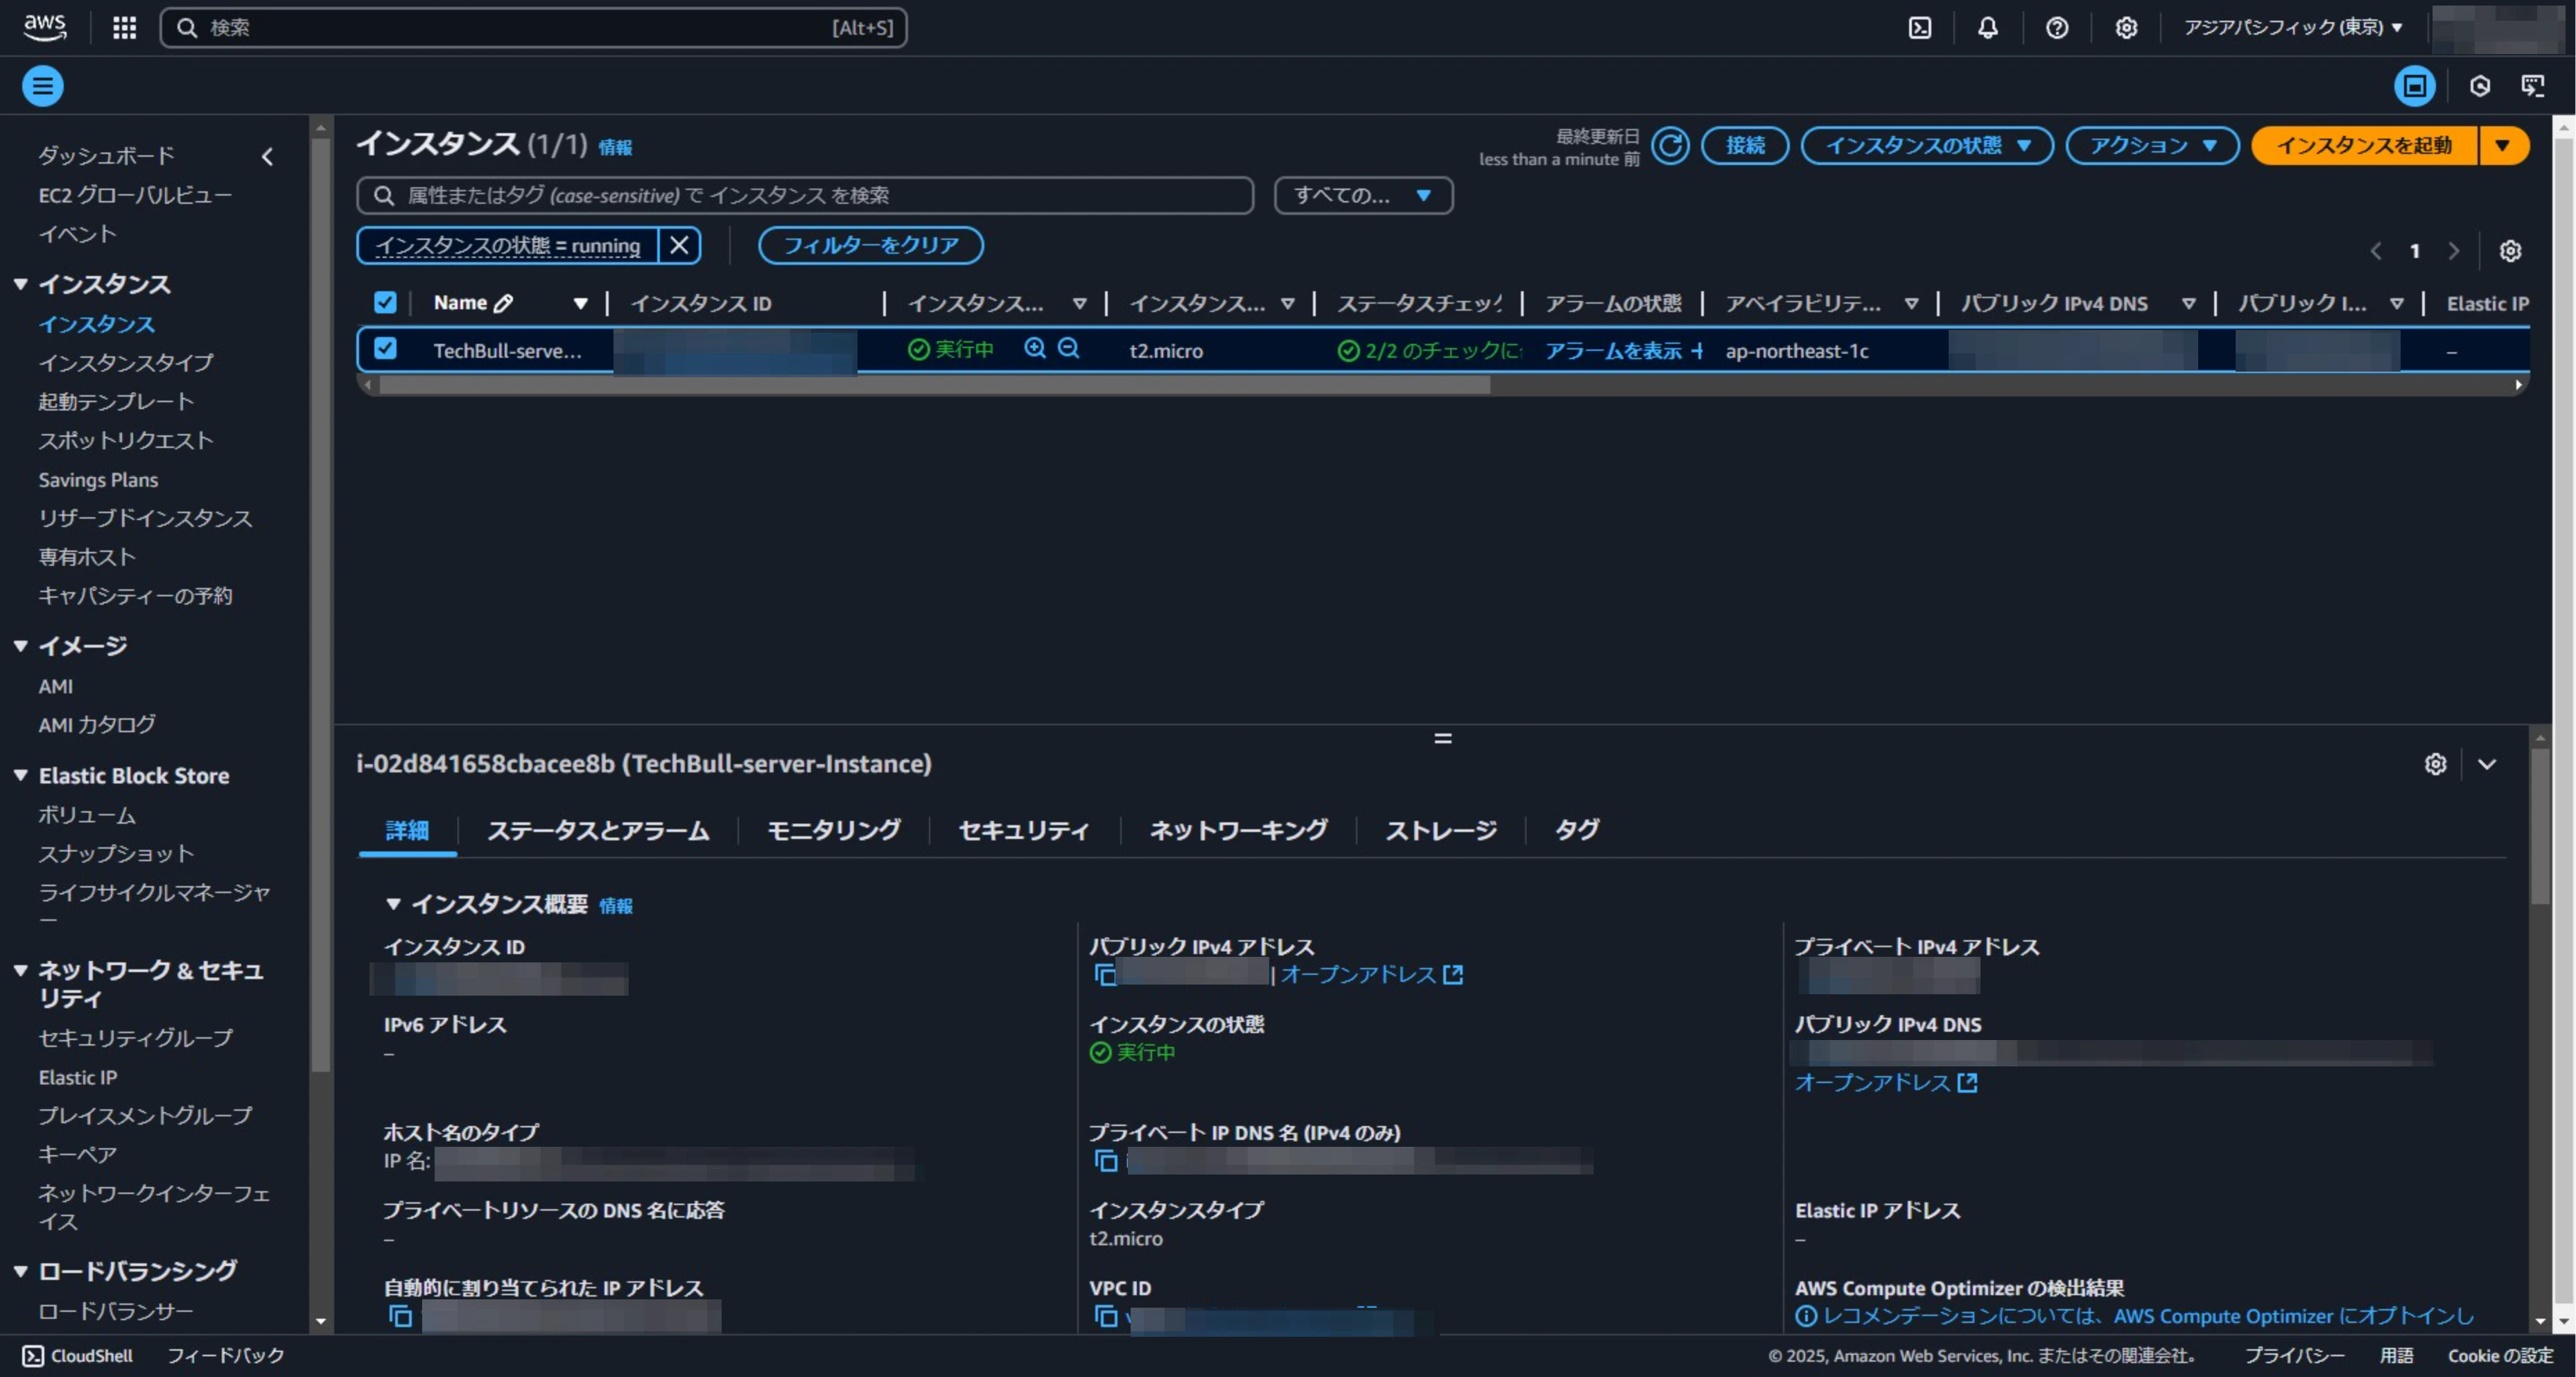Switch to the ステータスとアラーム tab
This screenshot has height=1377, width=2576.
point(598,830)
